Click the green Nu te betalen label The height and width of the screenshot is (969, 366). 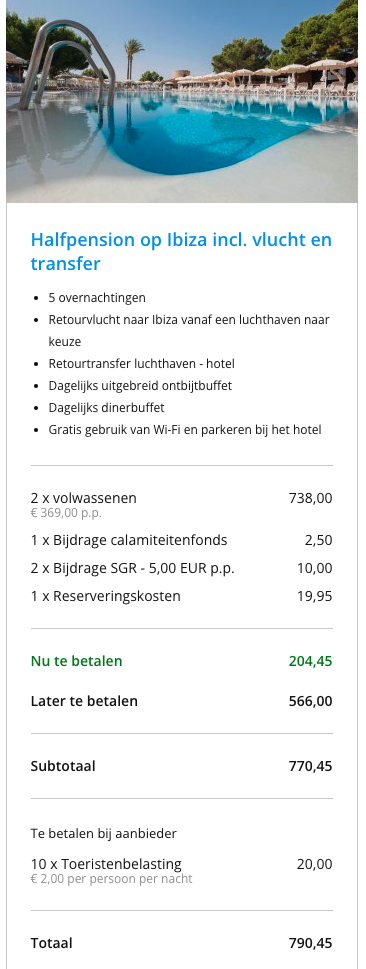(x=77, y=661)
